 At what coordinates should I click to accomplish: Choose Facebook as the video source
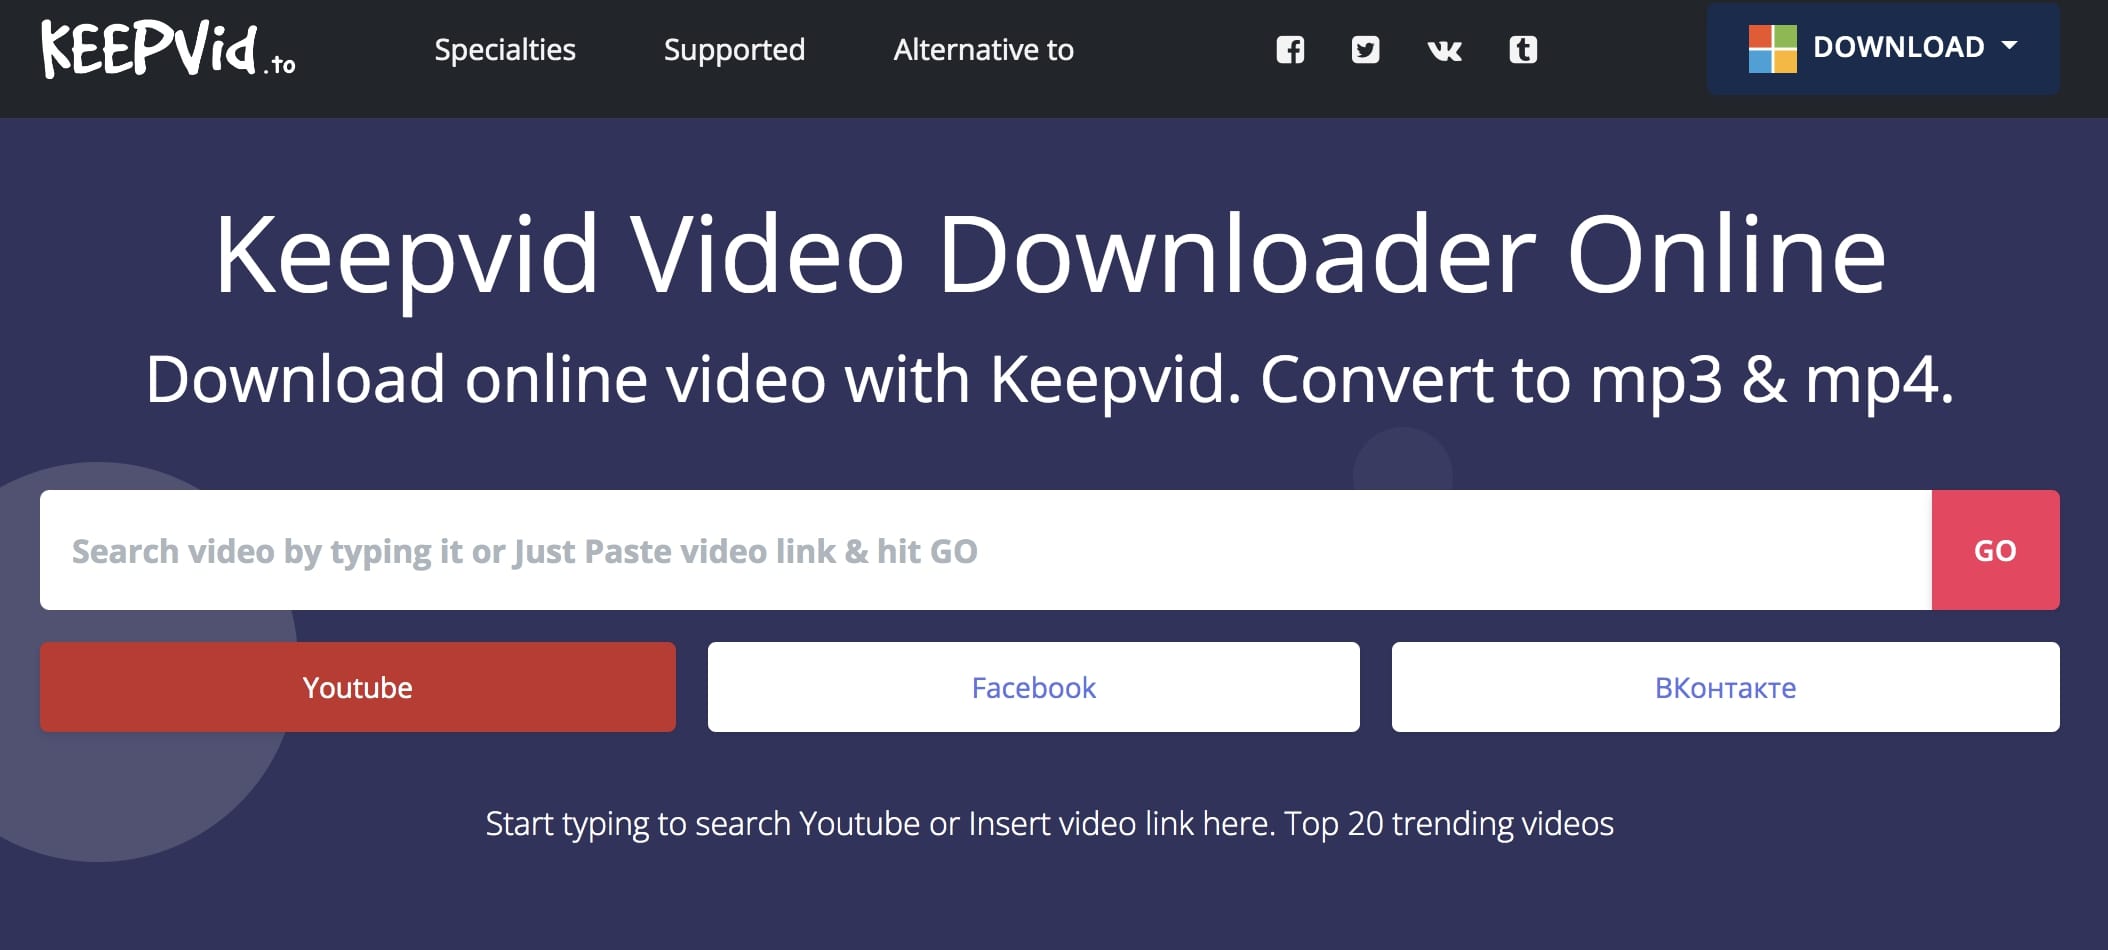click(x=1033, y=687)
